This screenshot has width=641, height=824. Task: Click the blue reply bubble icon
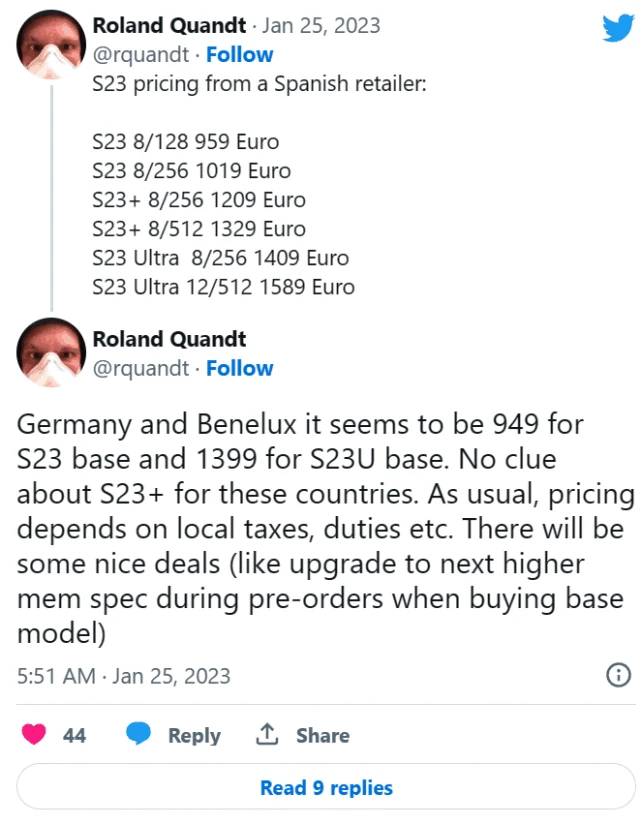click(139, 734)
